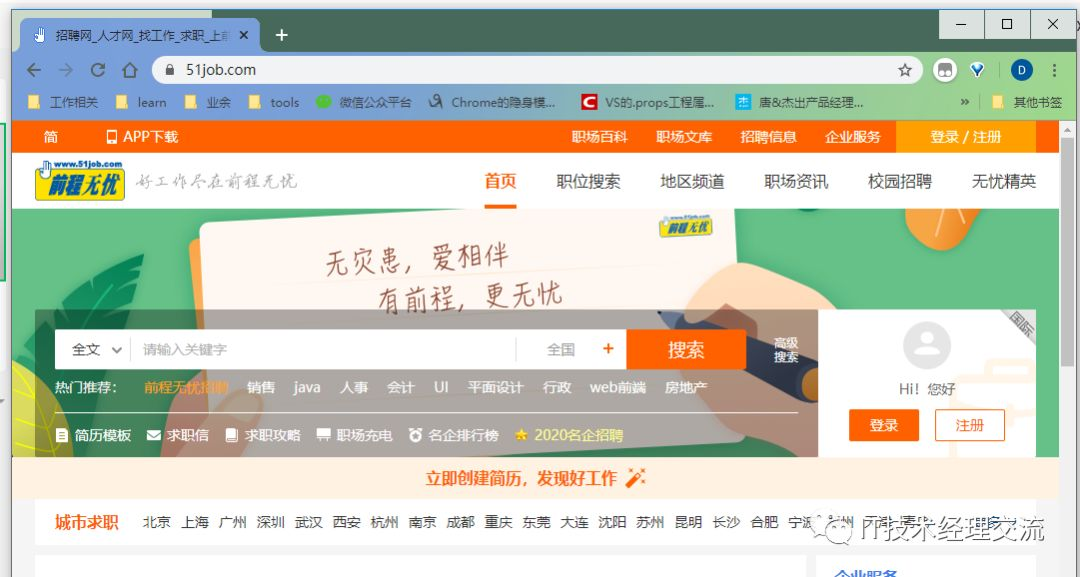
Task: Open the 求职攻略 link
Action: pyautogui.click(x=263, y=435)
